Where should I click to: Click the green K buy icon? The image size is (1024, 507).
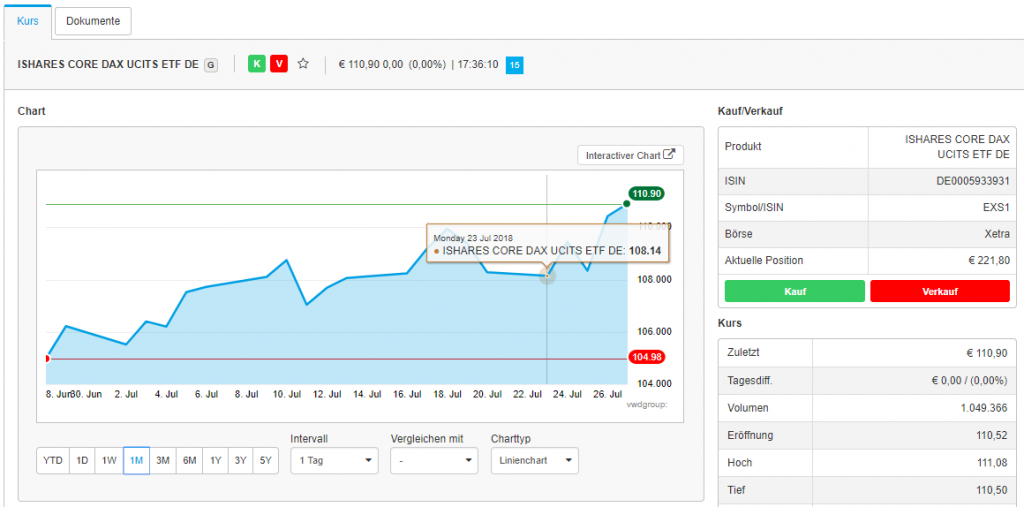pos(257,64)
